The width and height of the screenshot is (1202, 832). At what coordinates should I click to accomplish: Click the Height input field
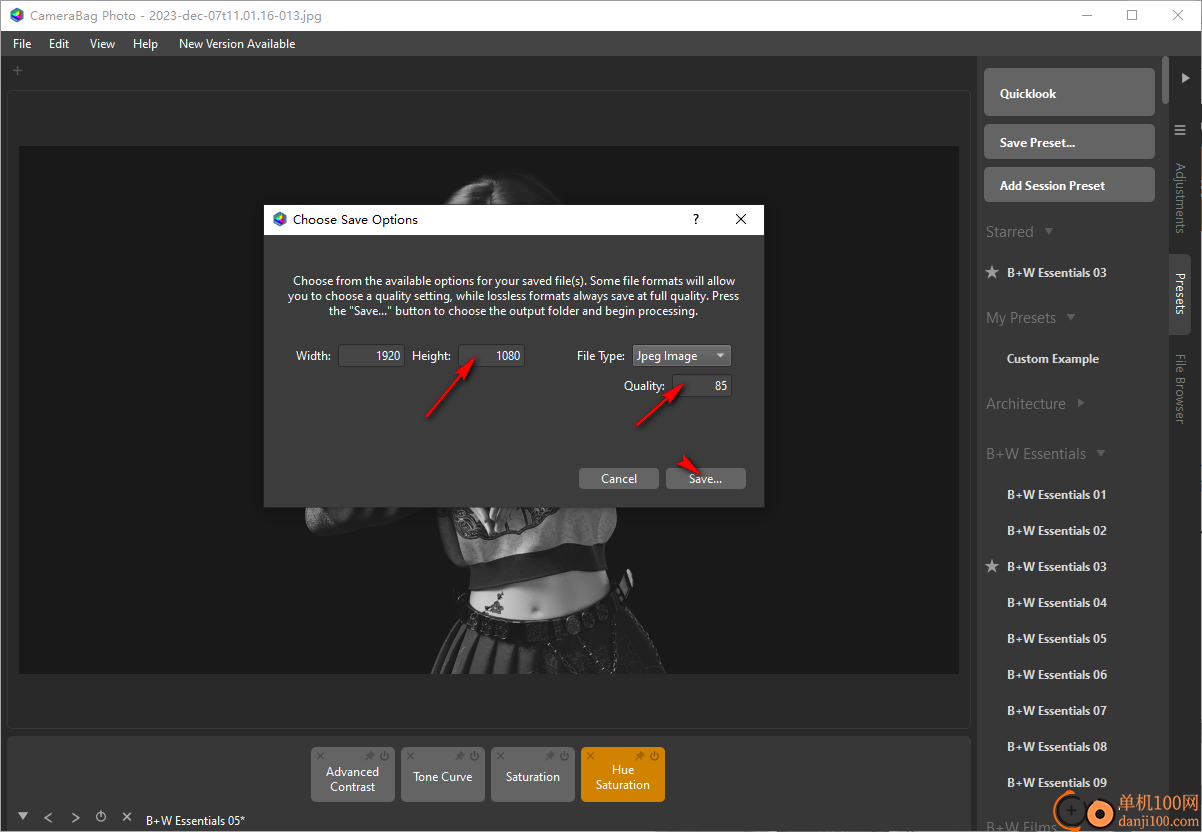click(491, 356)
